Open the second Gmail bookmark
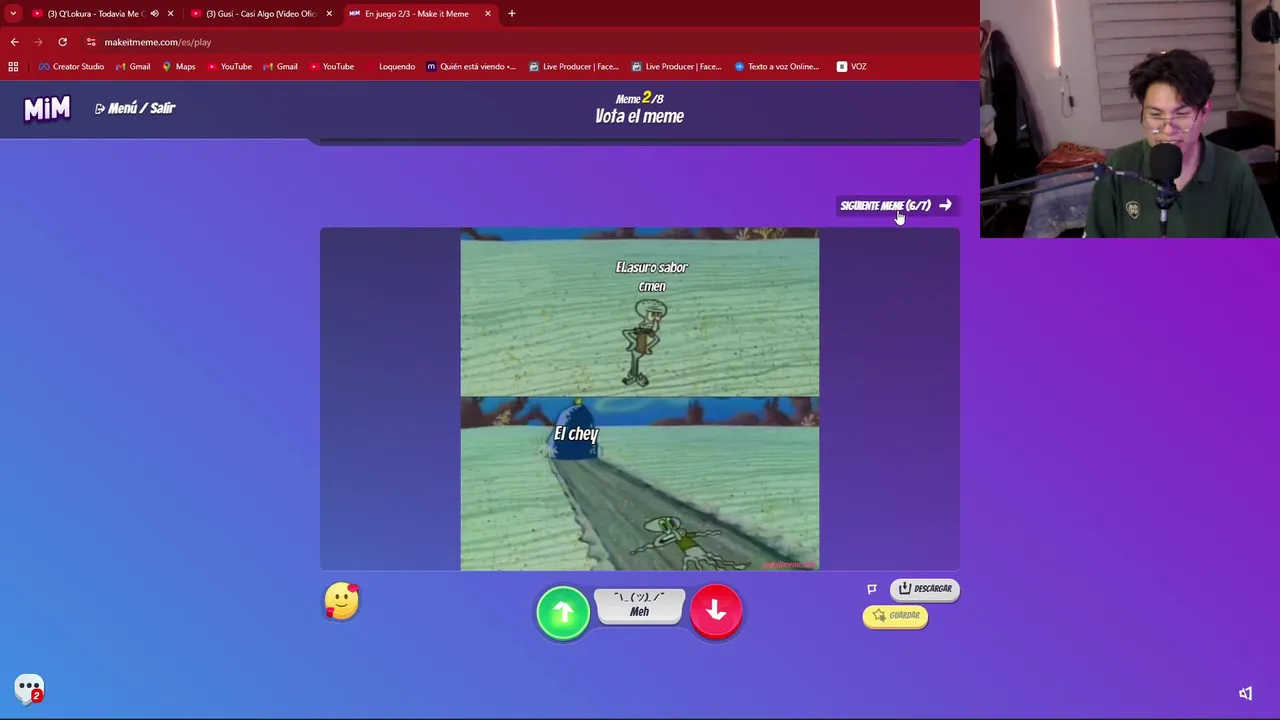The image size is (1280, 720). 280,67
